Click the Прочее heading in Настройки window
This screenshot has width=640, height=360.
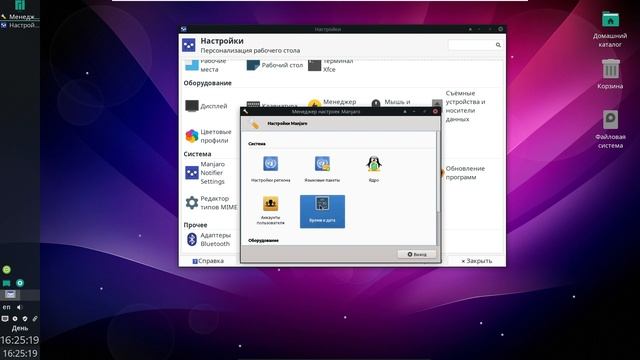(x=195, y=225)
